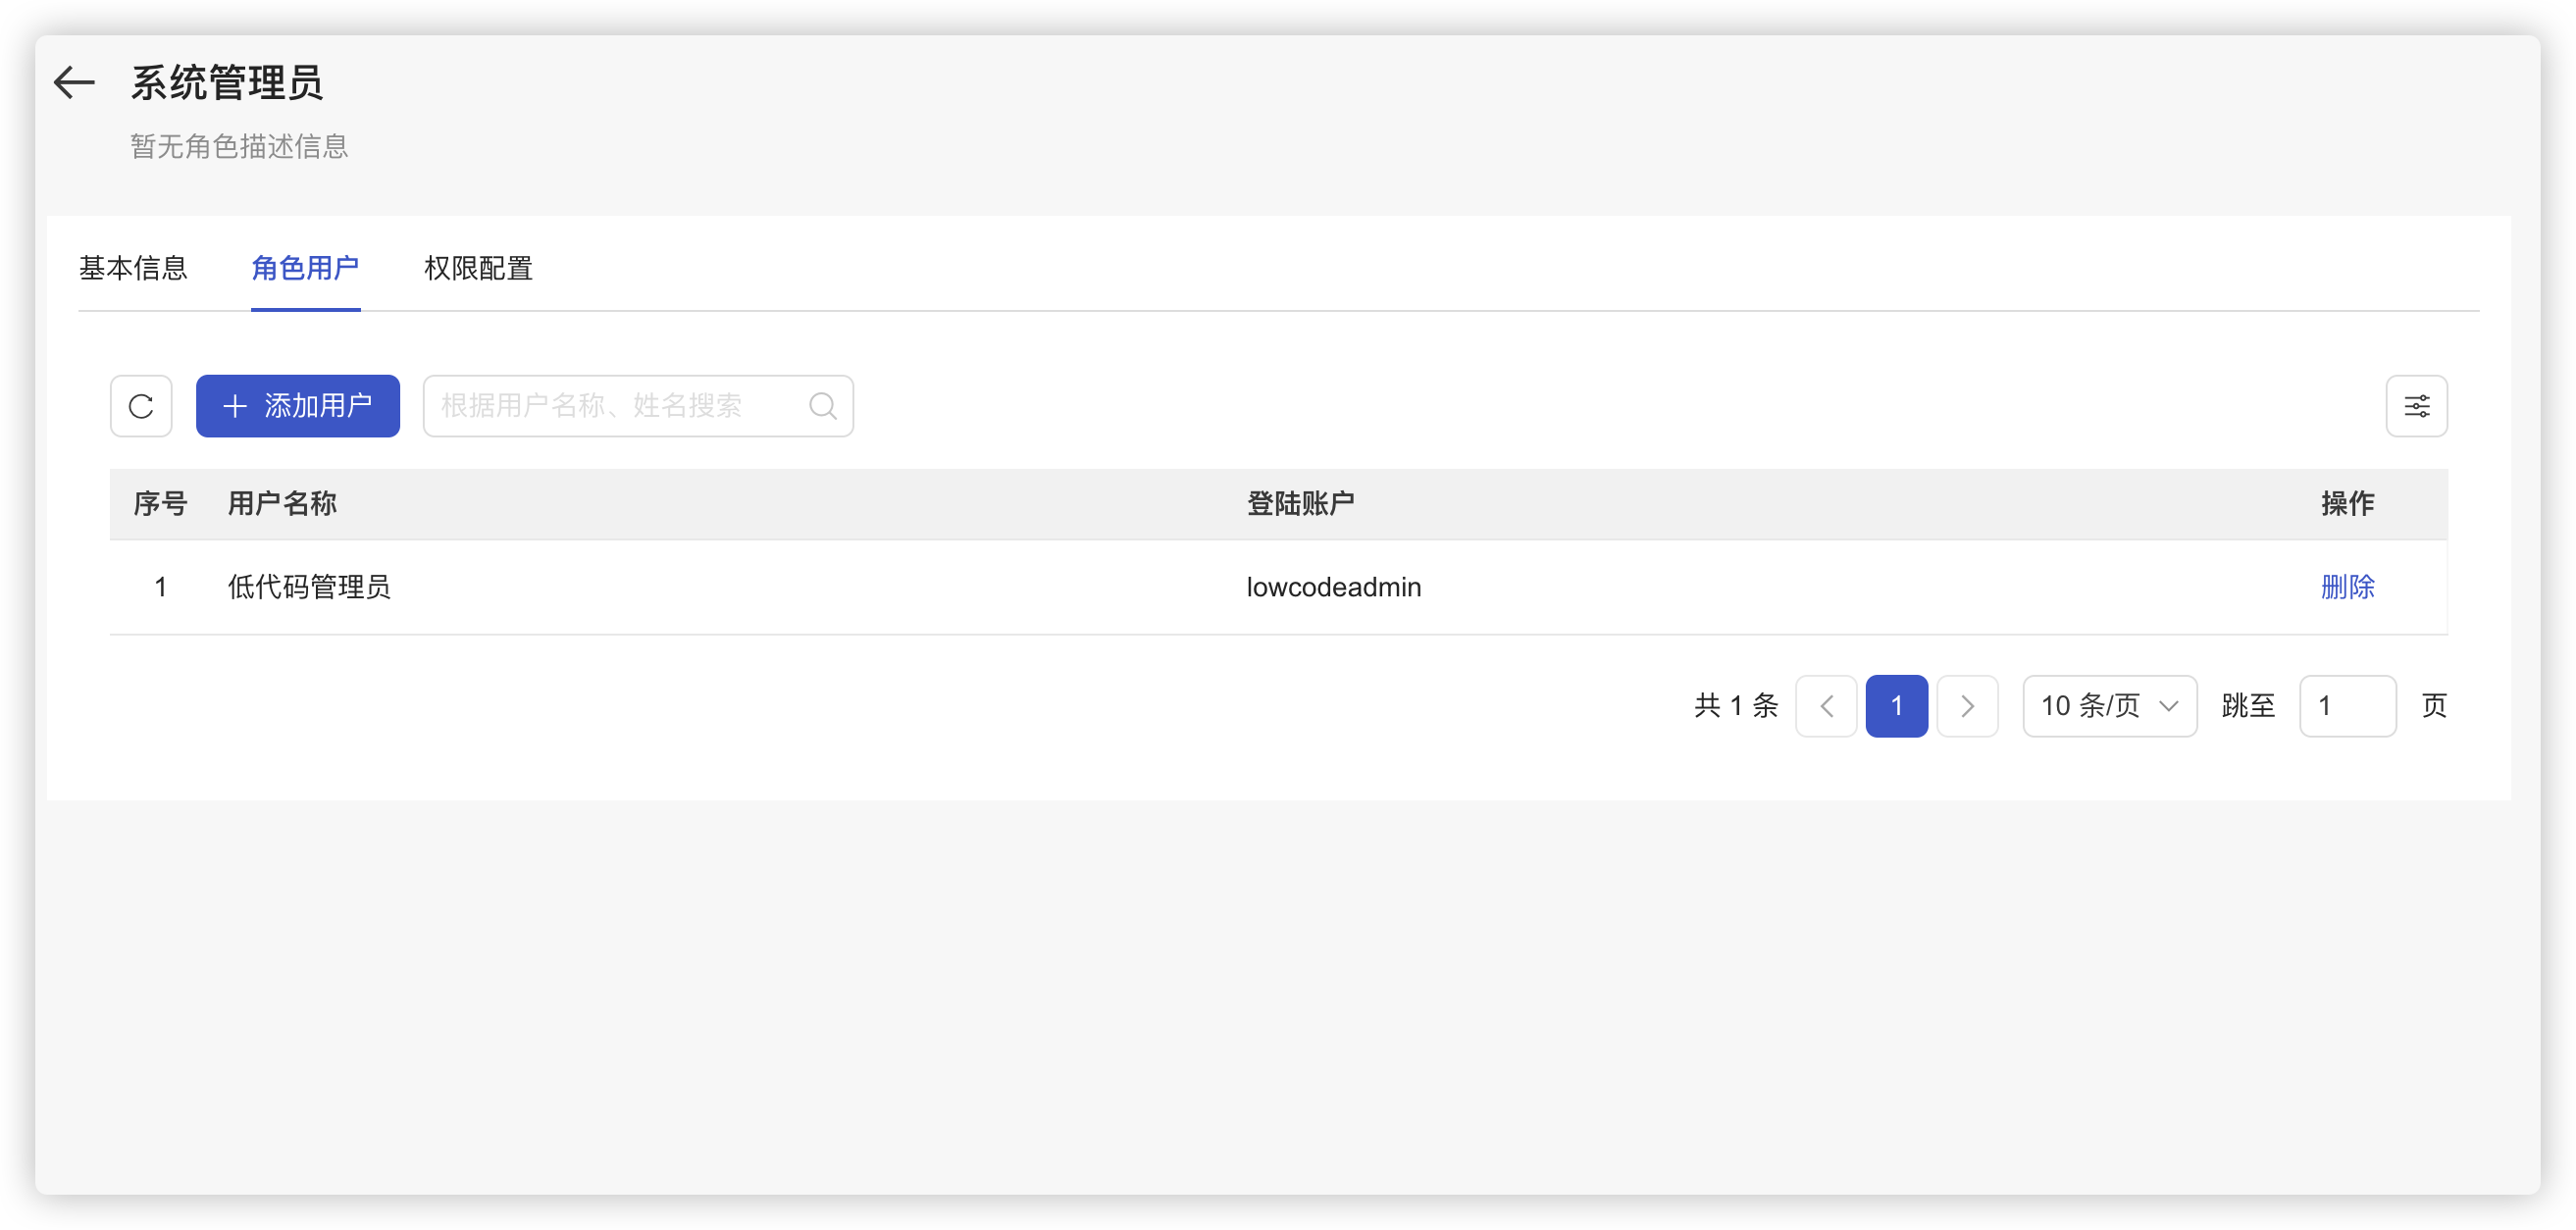Select page 1 in pagination

tap(1896, 706)
